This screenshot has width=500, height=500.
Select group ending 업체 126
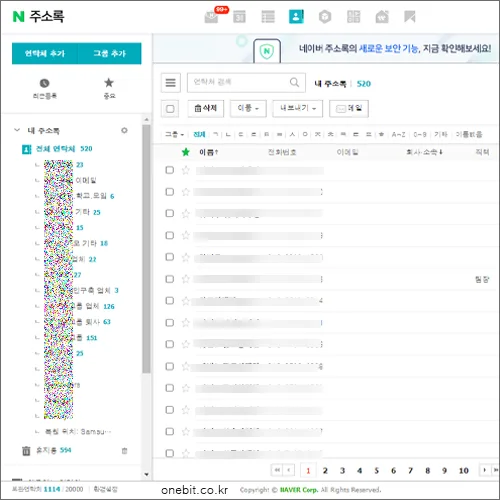[93, 306]
